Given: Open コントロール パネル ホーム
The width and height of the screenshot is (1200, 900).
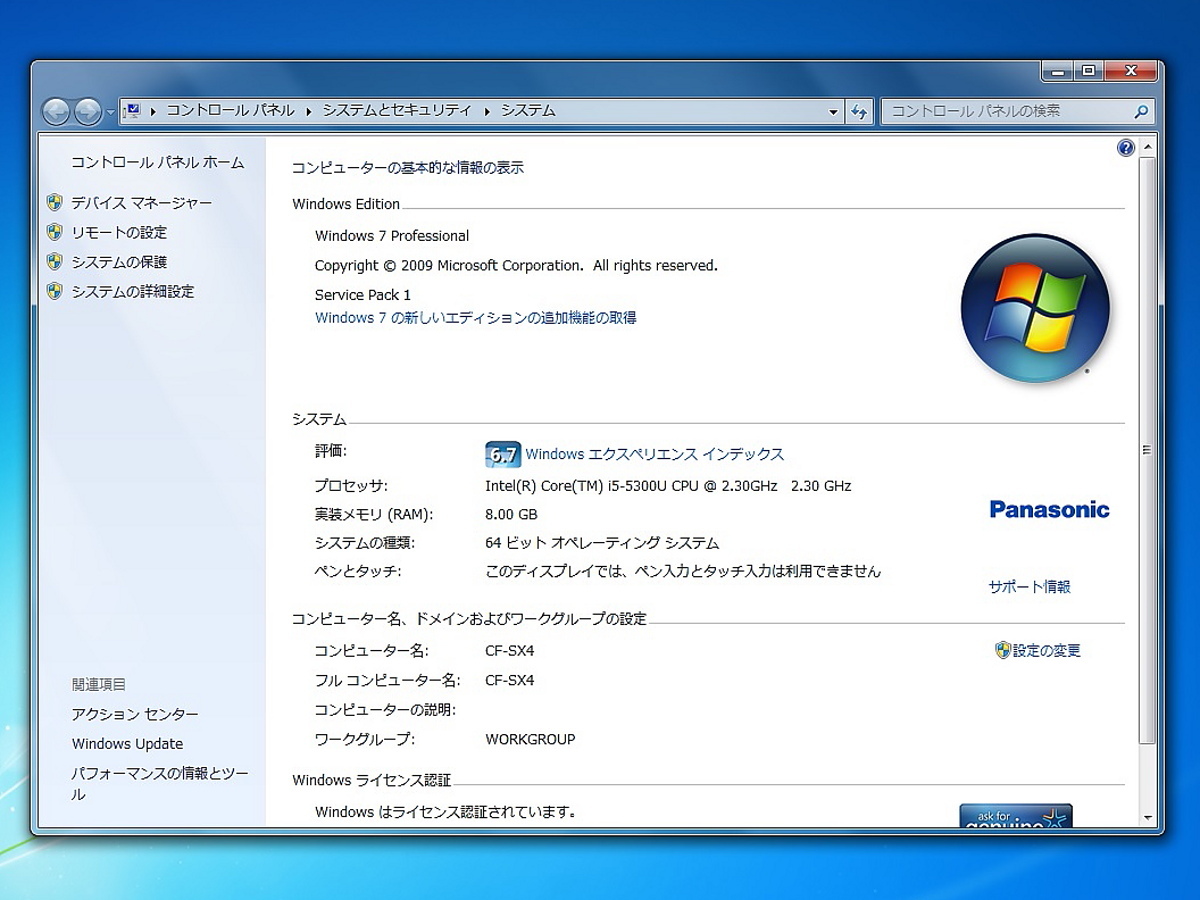Looking at the screenshot, I should coord(157,162).
